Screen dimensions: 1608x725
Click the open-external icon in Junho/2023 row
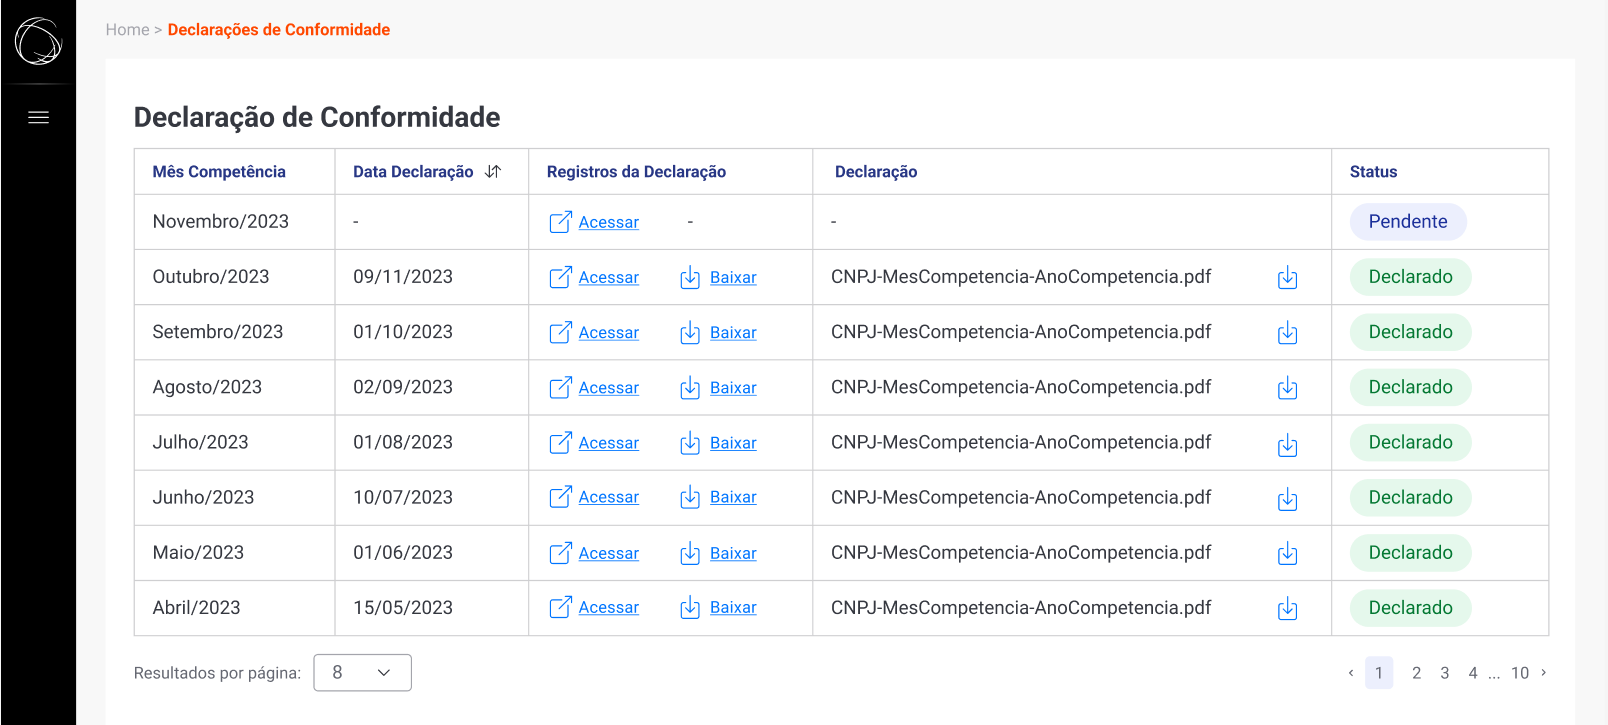point(560,497)
